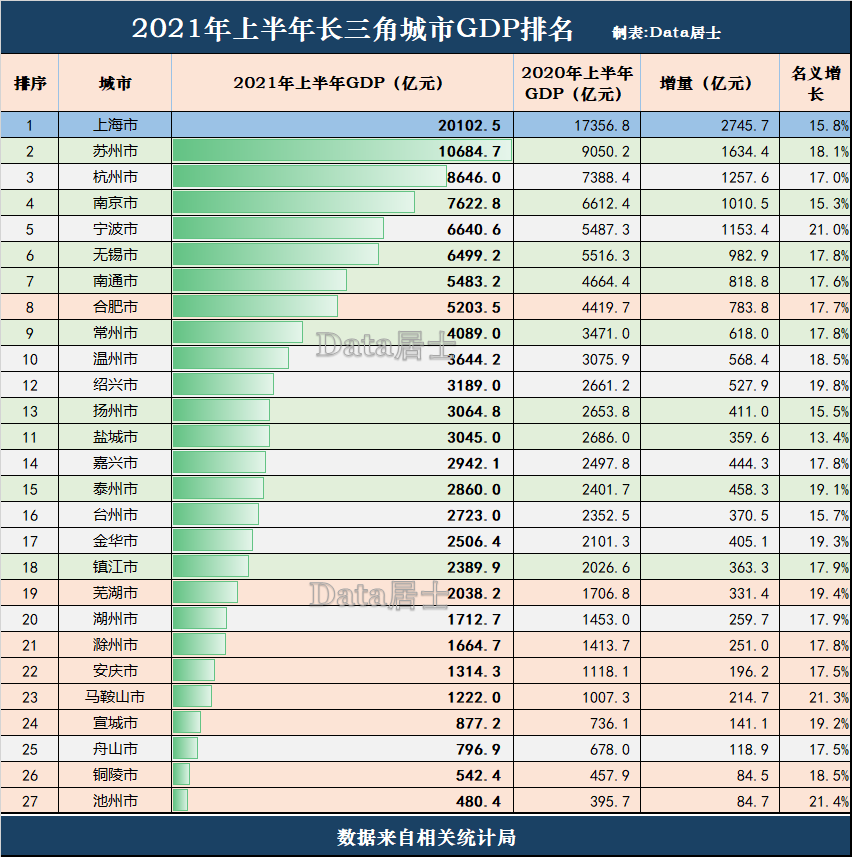Click the increment value 1153.4

(744, 230)
